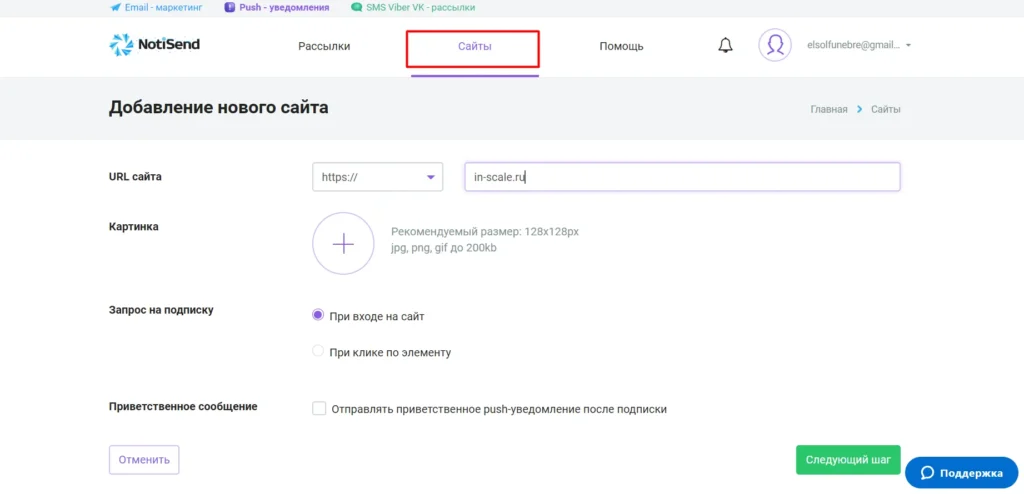Screen dimensions: 1024x494
Task: Open the notifications bell
Action: [x=725, y=46]
